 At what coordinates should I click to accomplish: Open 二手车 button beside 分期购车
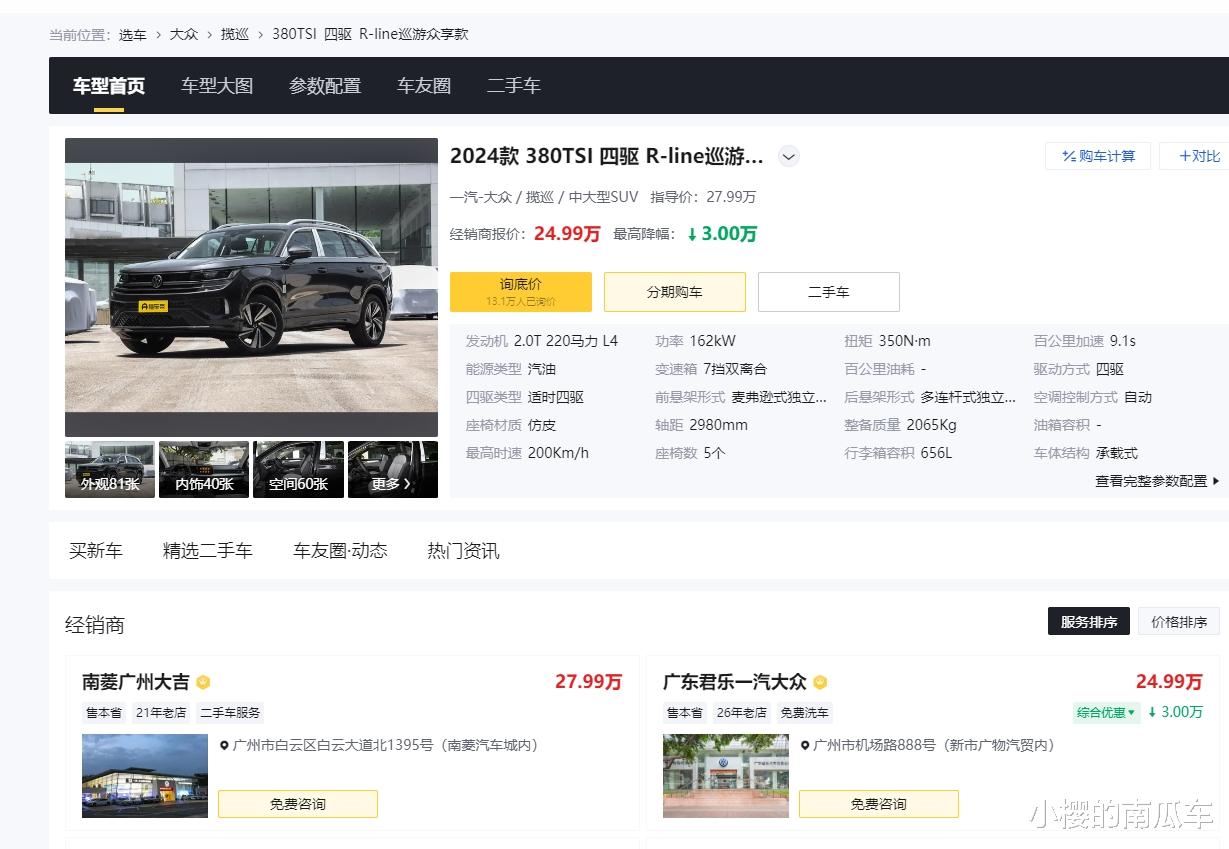[829, 291]
